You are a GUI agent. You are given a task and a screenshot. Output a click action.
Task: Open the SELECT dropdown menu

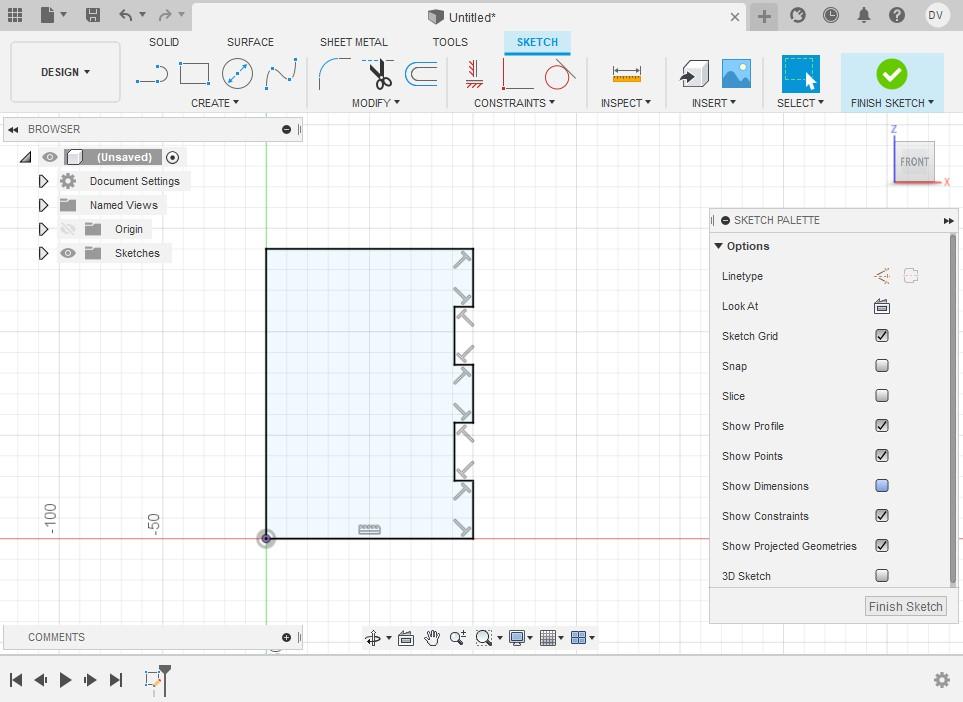[800, 103]
